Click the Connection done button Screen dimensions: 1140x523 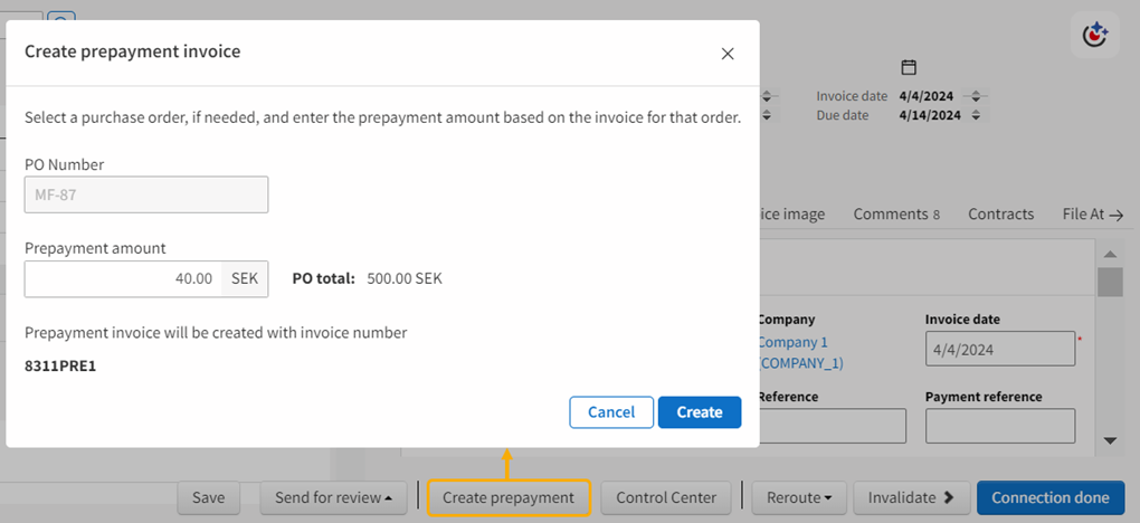point(1050,497)
